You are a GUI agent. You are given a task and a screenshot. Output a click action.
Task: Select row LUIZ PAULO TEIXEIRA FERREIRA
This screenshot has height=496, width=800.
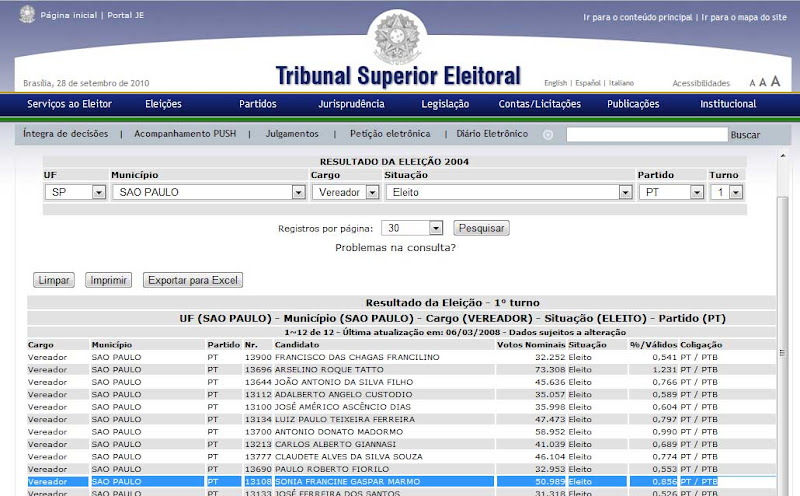point(401,419)
